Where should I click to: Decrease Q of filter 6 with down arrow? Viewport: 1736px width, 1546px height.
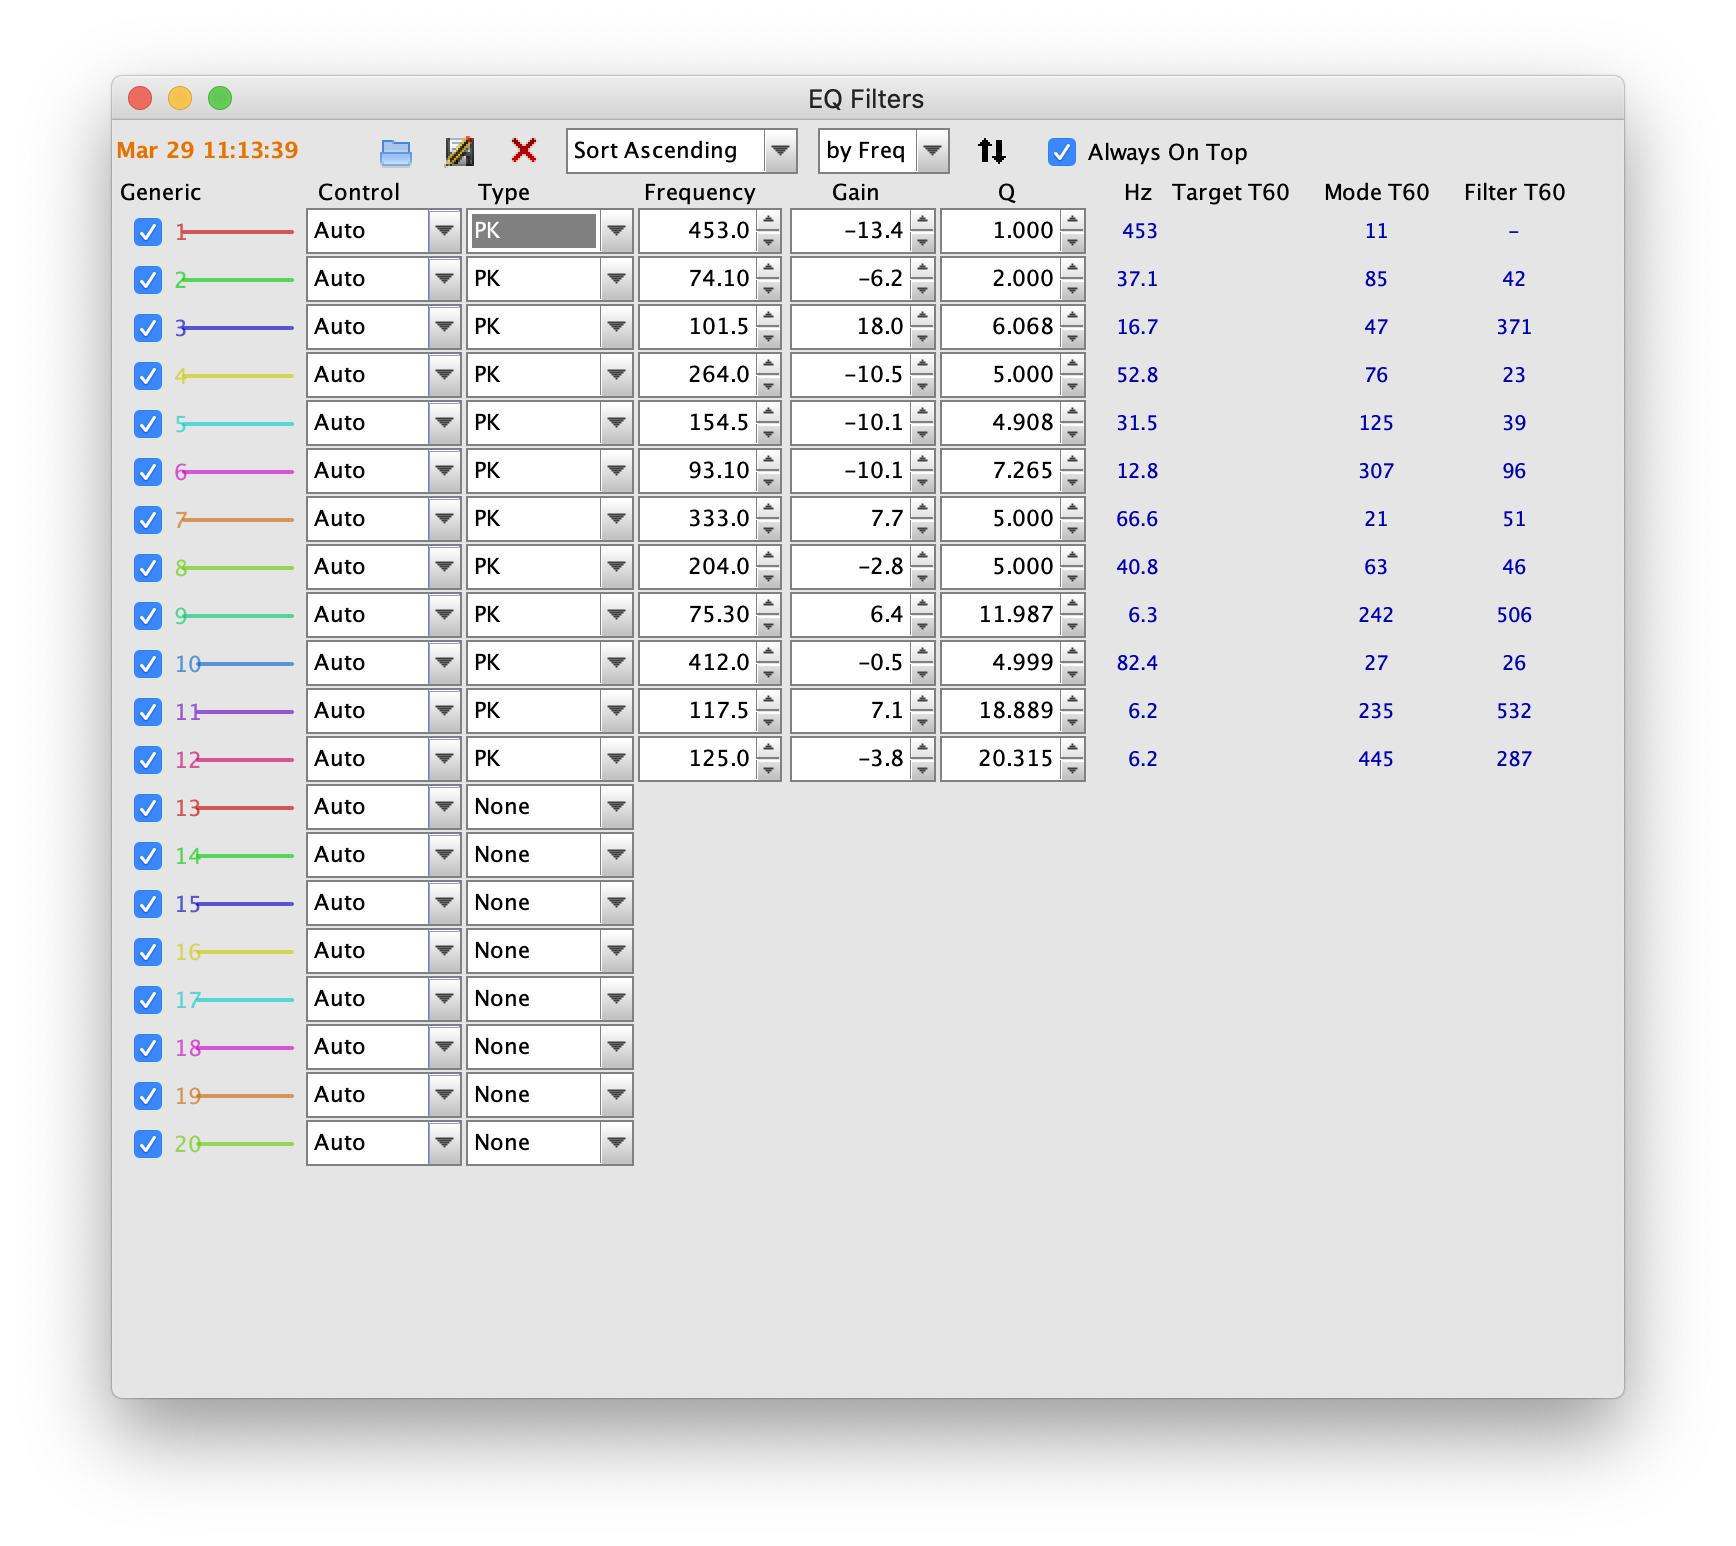coord(1072,481)
